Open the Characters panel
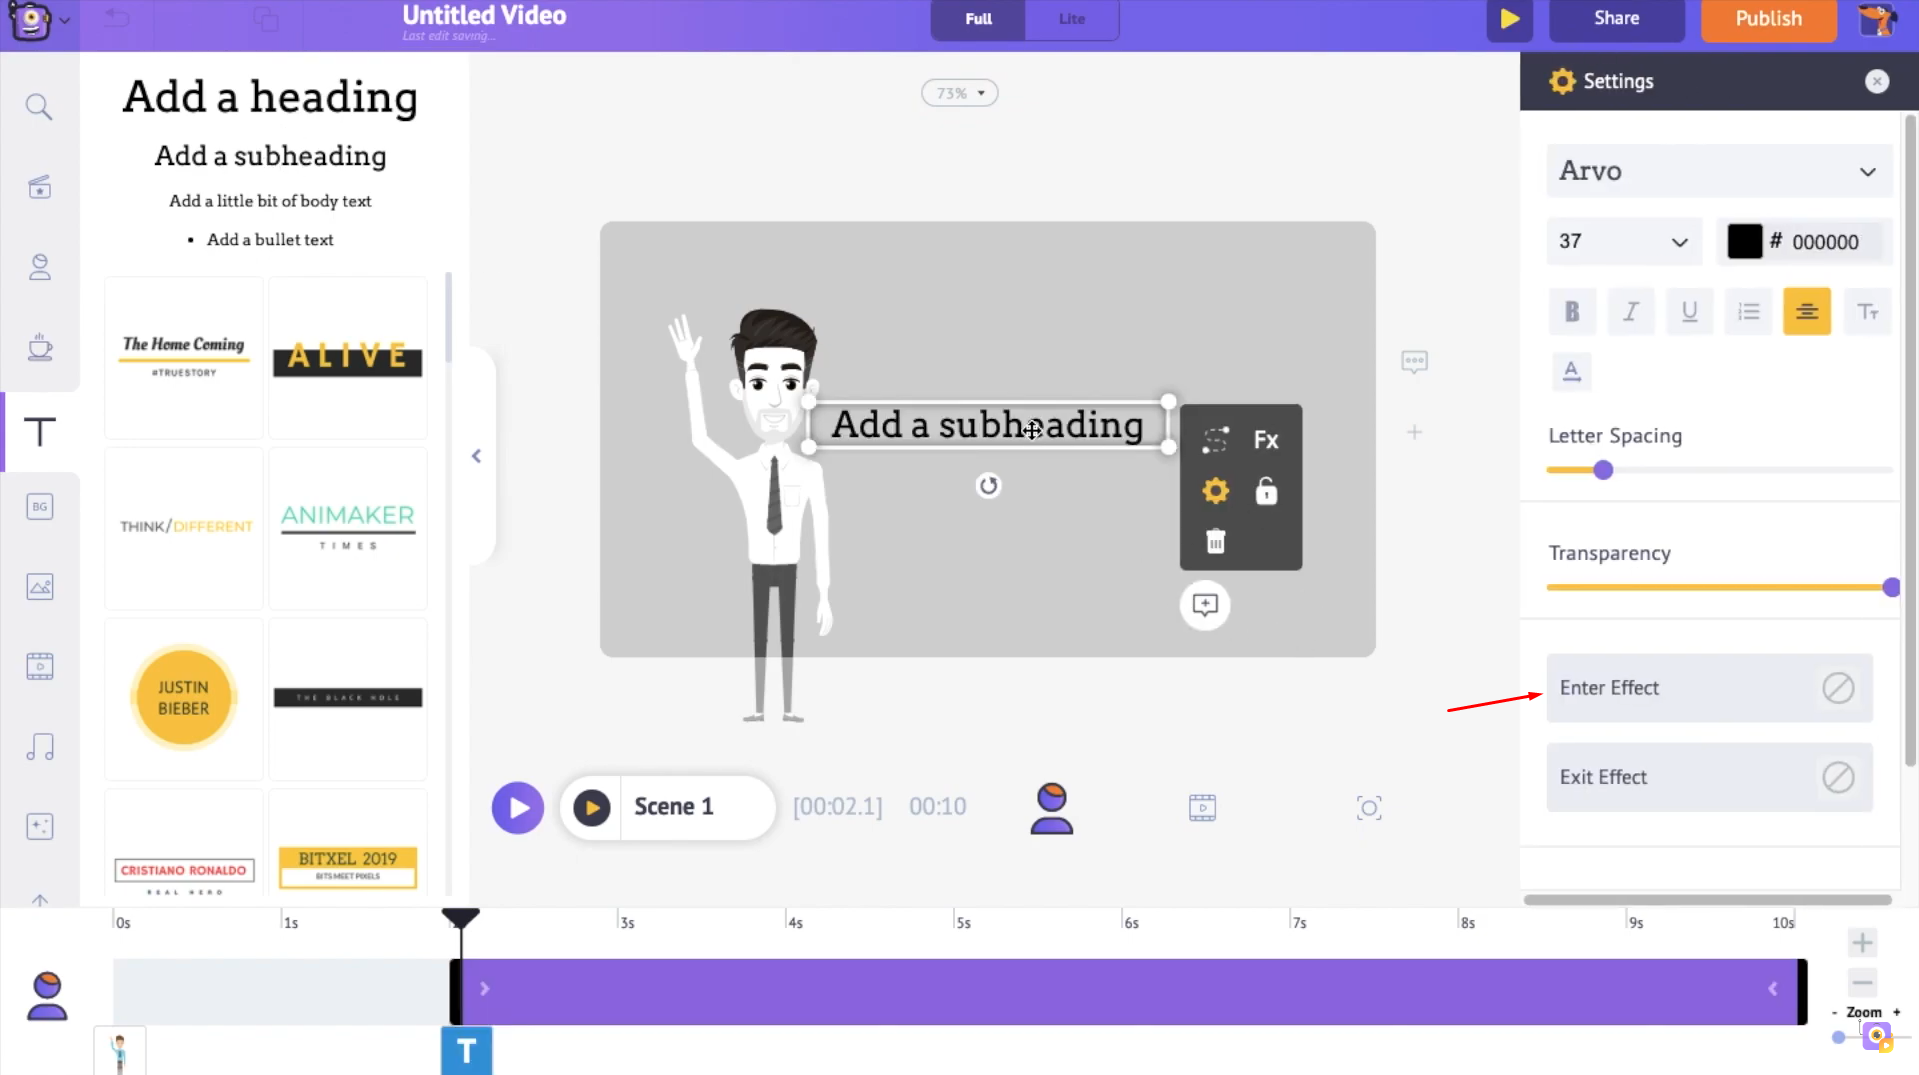 tap(40, 266)
